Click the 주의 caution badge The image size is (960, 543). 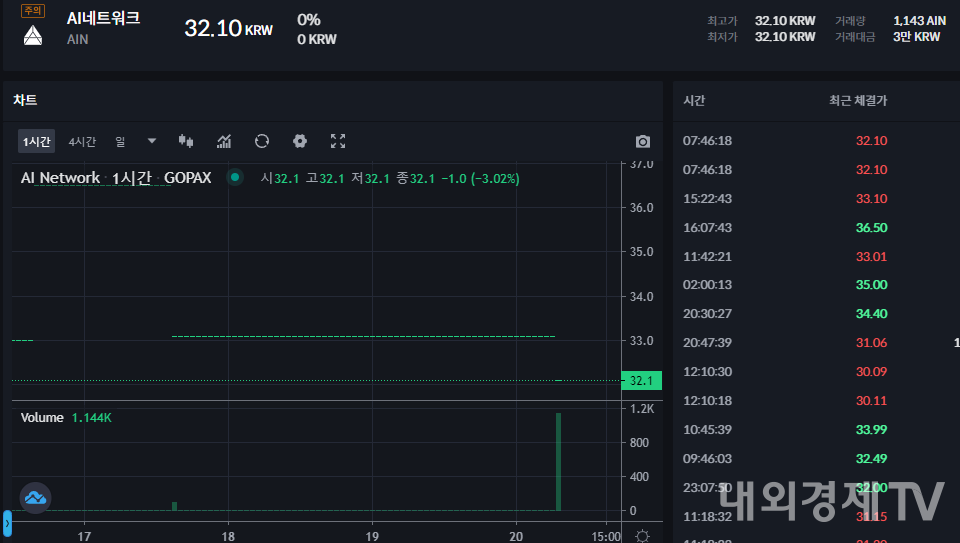tap(33, 11)
